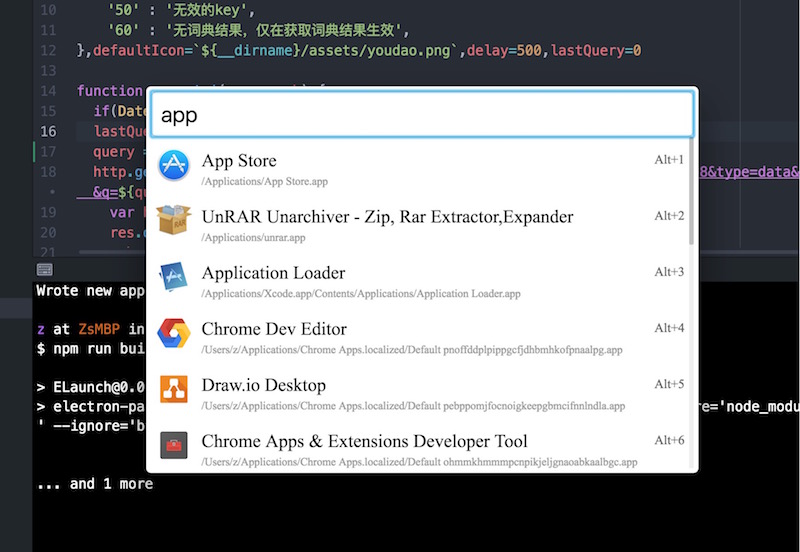
Task: Select 'UnRAR Unarchiver - Zip, Rar Extractor,Expander' result
Action: (x=387, y=217)
